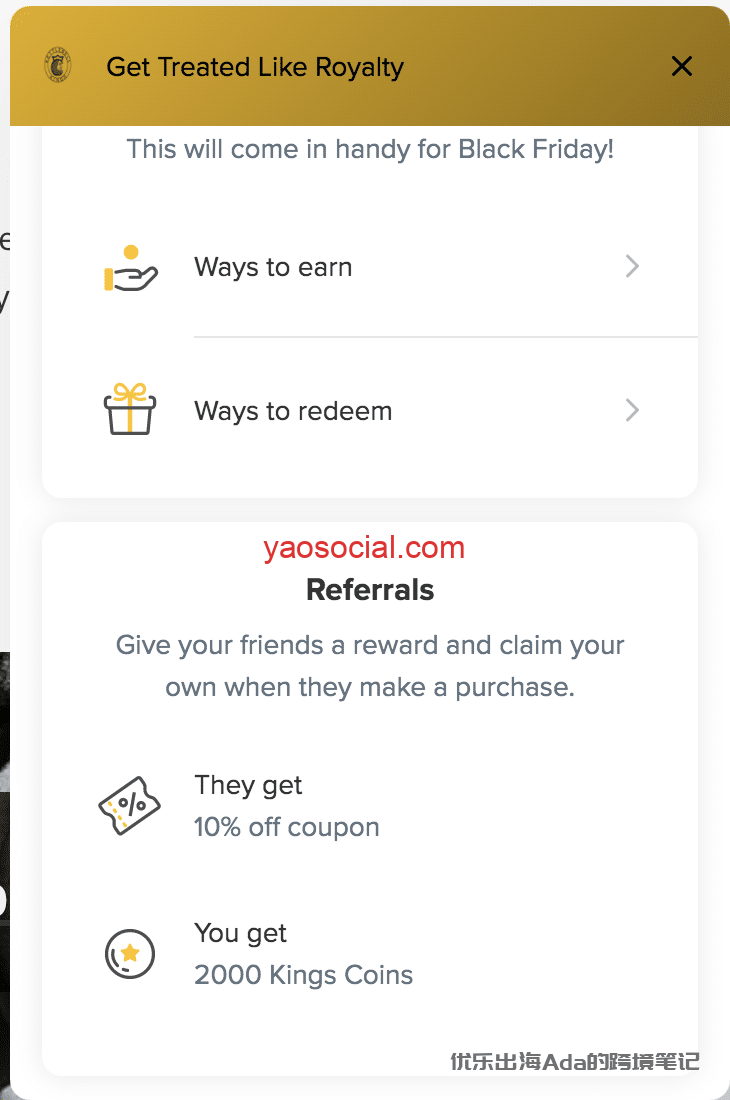730x1100 pixels.
Task: Select the You get label
Action: (x=240, y=933)
